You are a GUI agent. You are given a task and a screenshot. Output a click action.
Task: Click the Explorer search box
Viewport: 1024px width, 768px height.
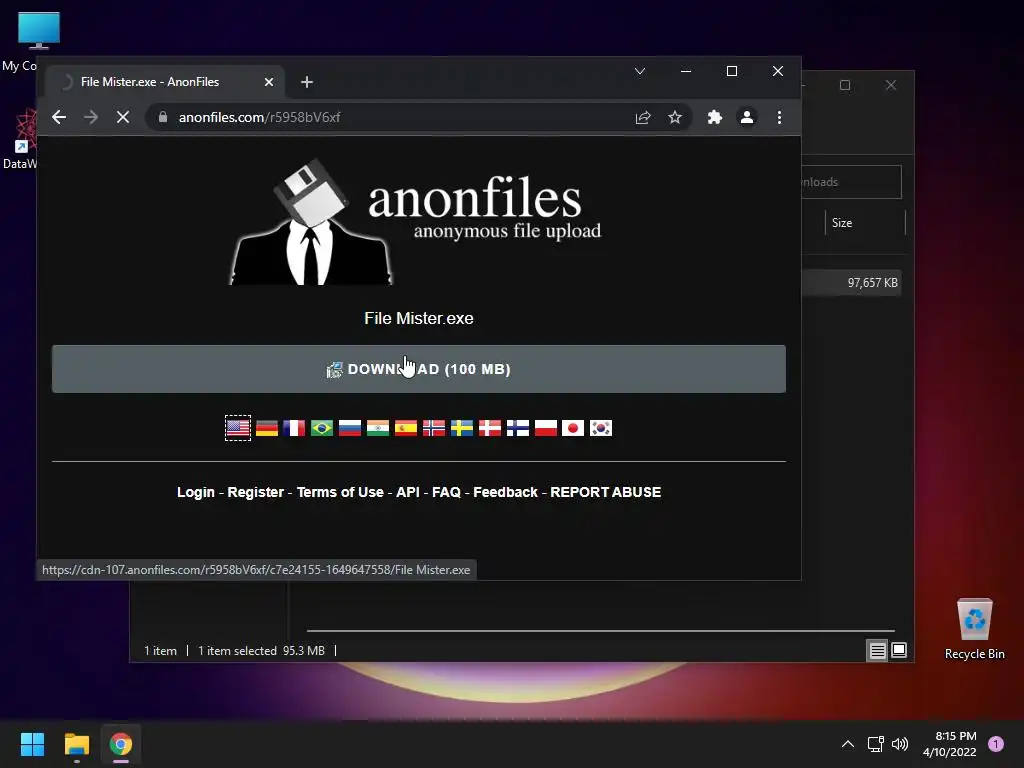(x=851, y=182)
